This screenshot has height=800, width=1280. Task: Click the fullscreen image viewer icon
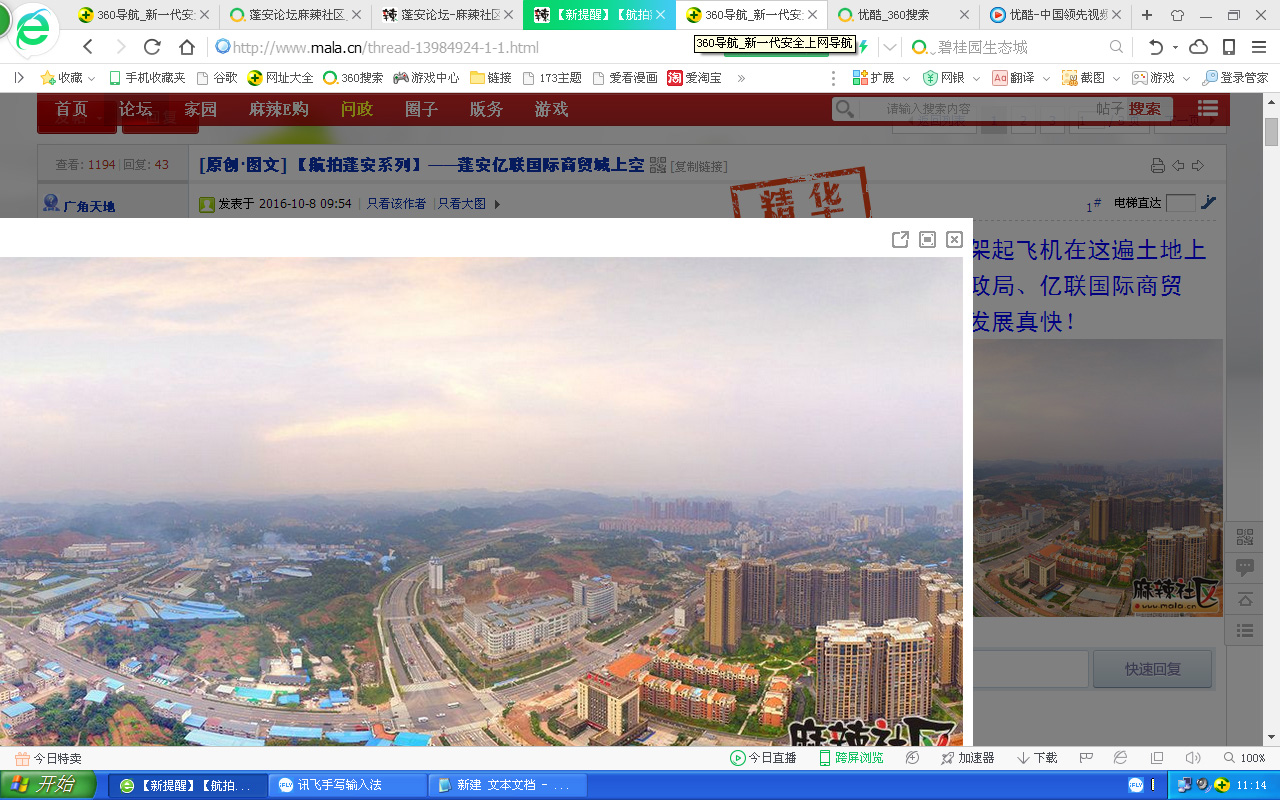click(x=927, y=239)
